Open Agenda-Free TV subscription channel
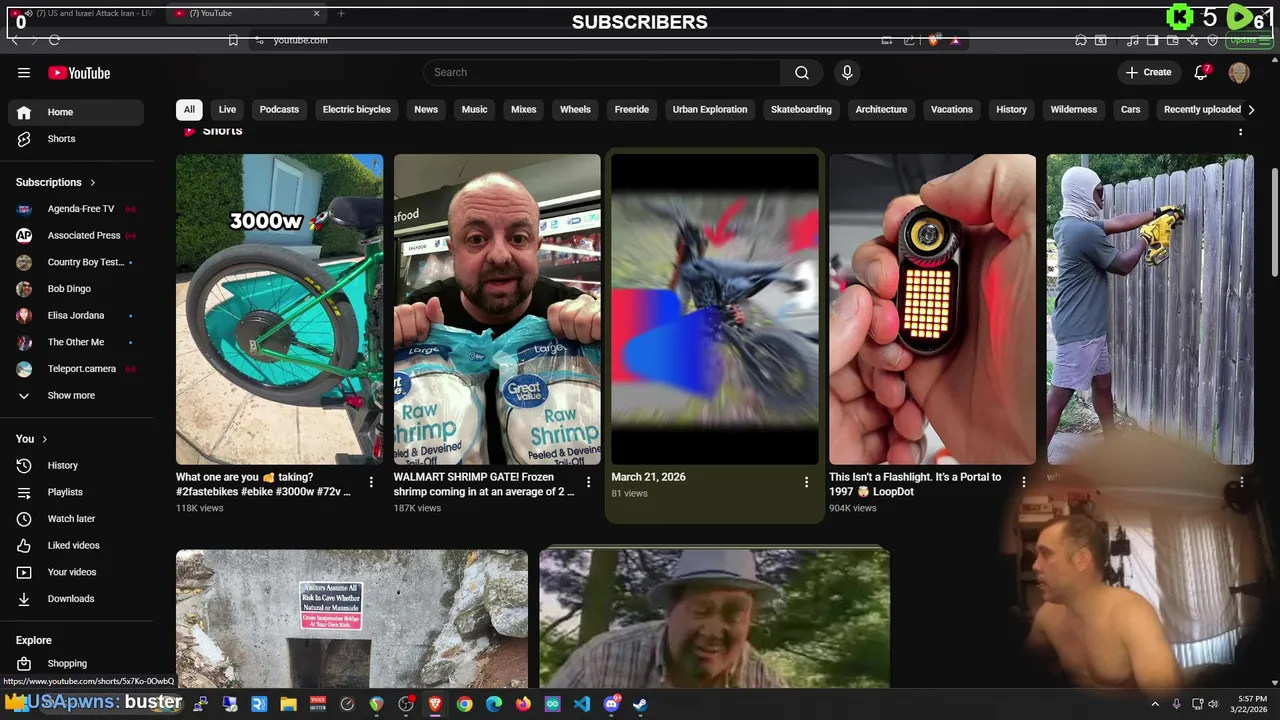This screenshot has height=720, width=1280. 76,209
